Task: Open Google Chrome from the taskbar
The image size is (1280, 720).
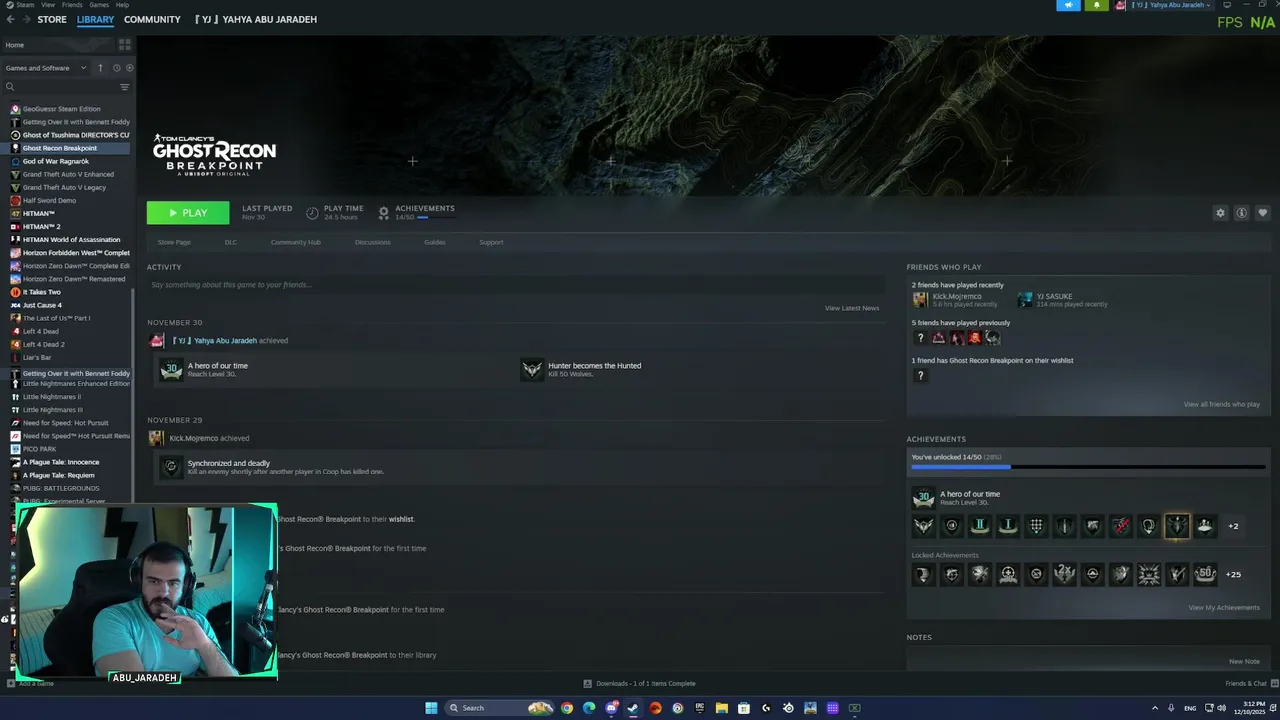Action: (567, 708)
